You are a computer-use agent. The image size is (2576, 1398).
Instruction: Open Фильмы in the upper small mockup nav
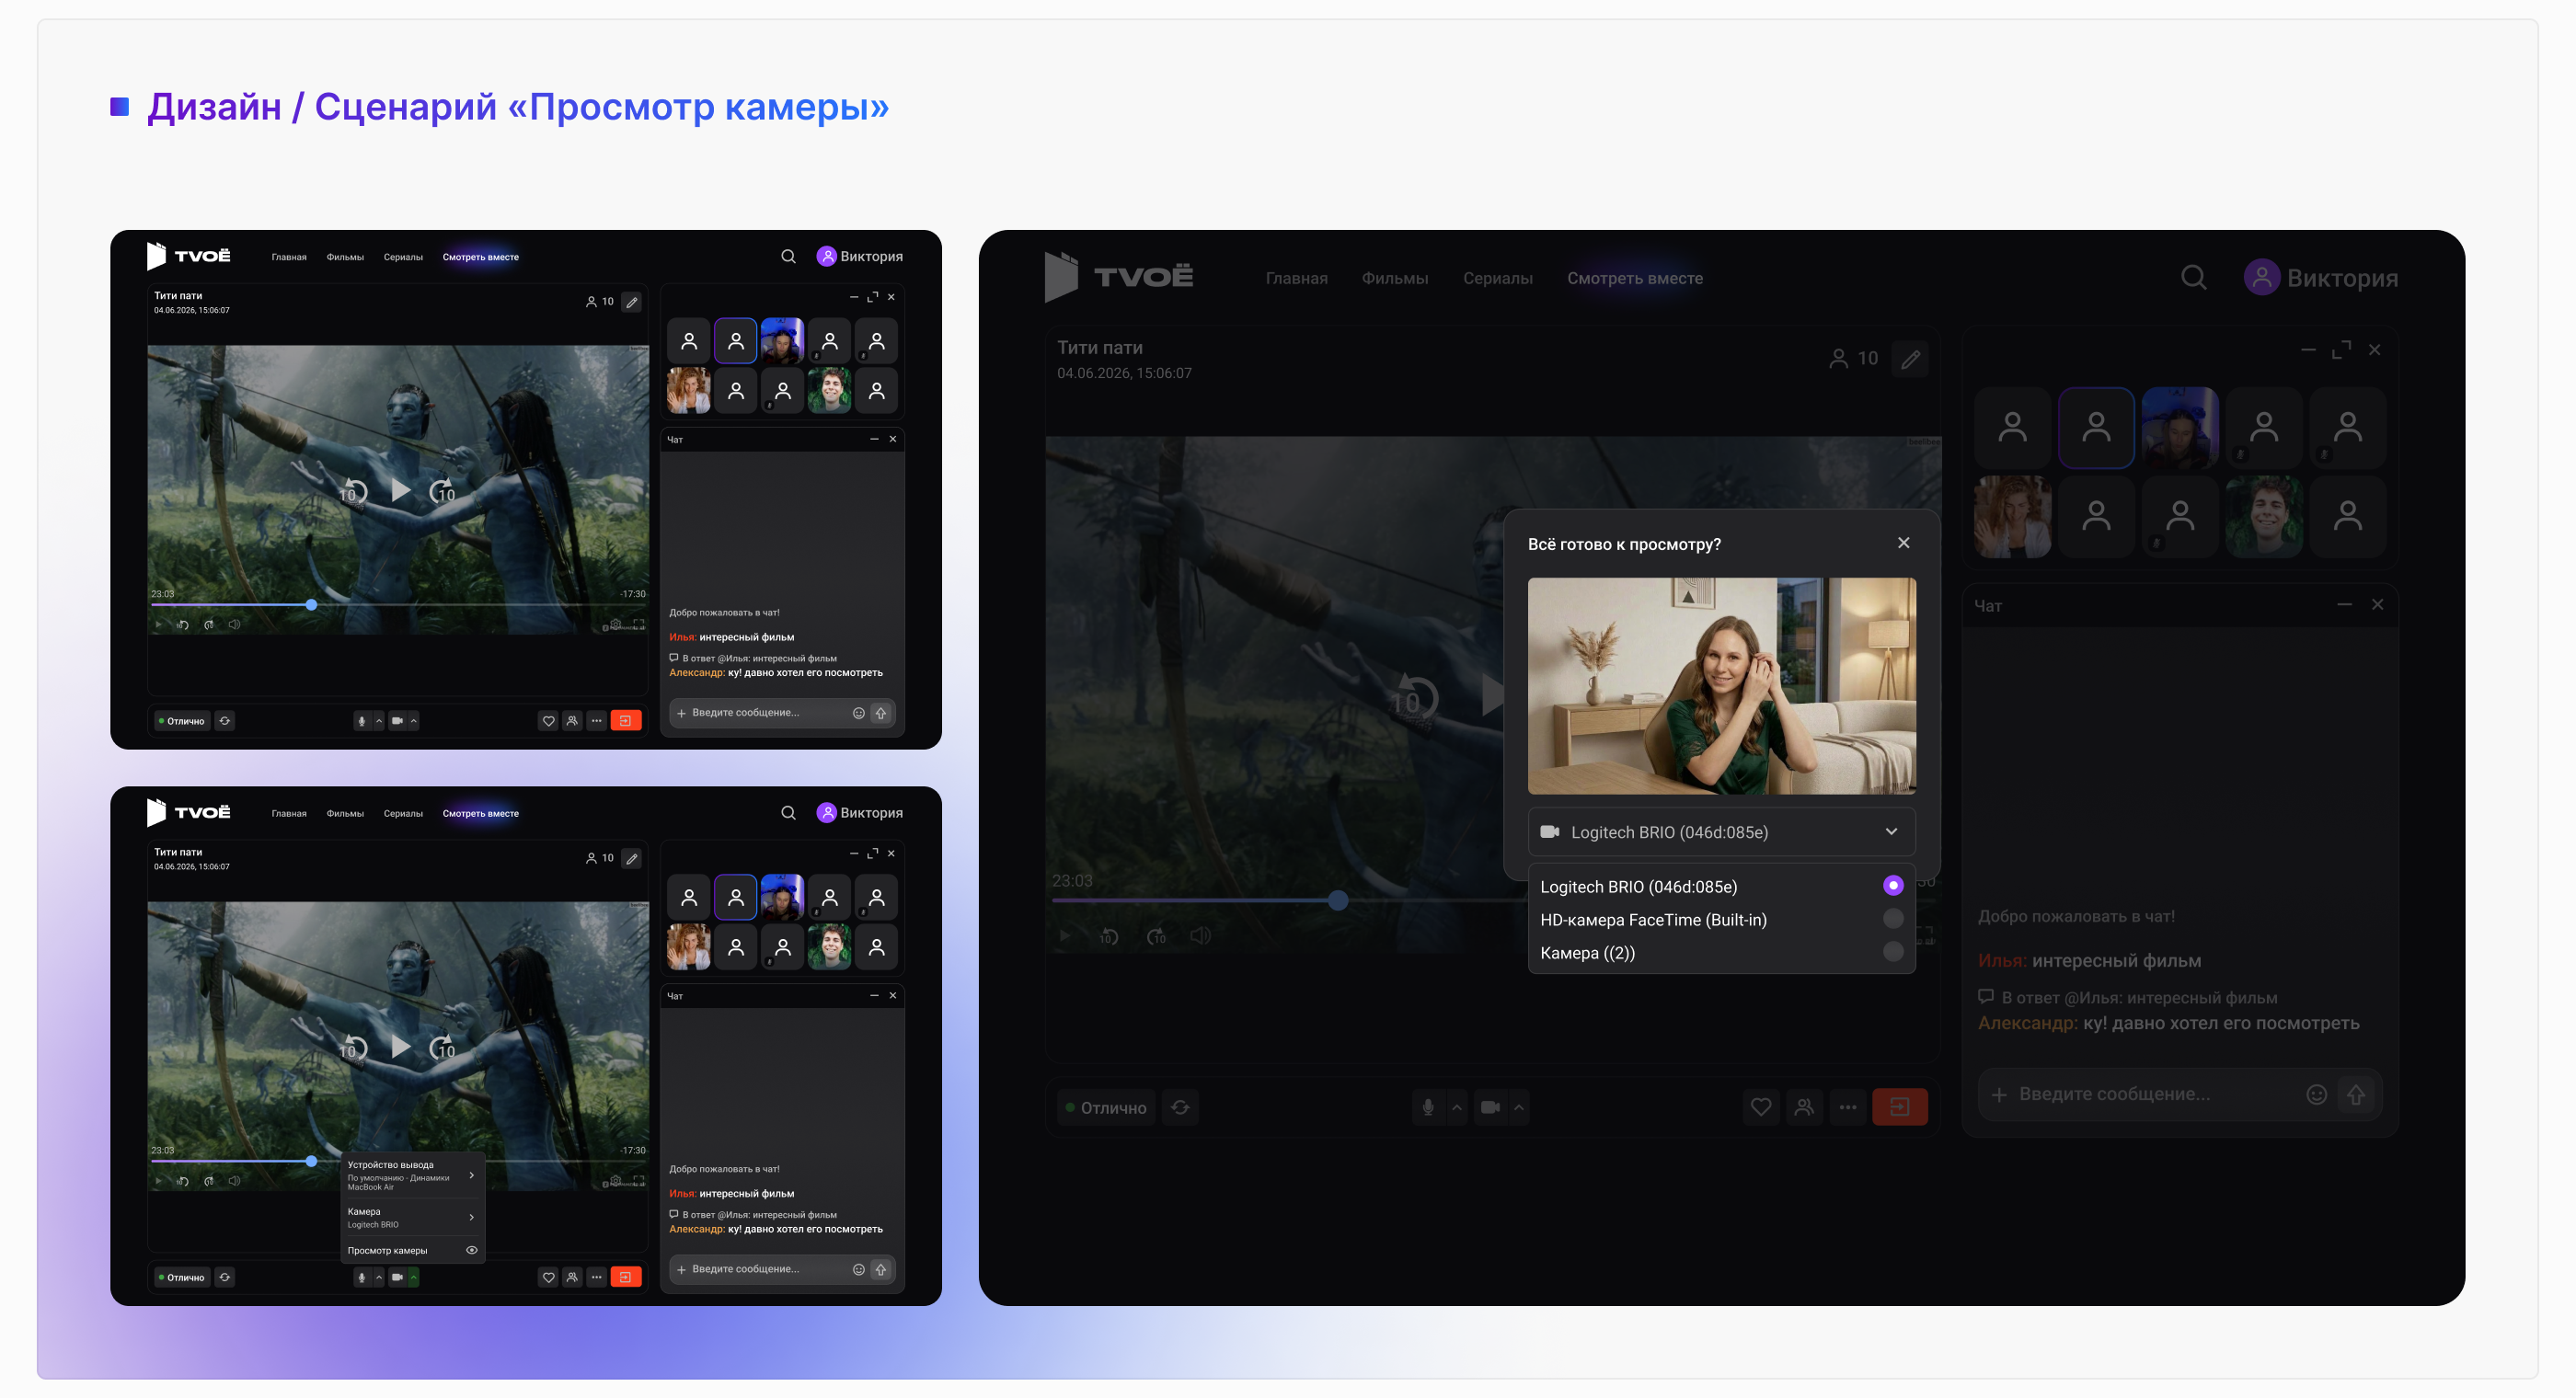[x=345, y=257]
